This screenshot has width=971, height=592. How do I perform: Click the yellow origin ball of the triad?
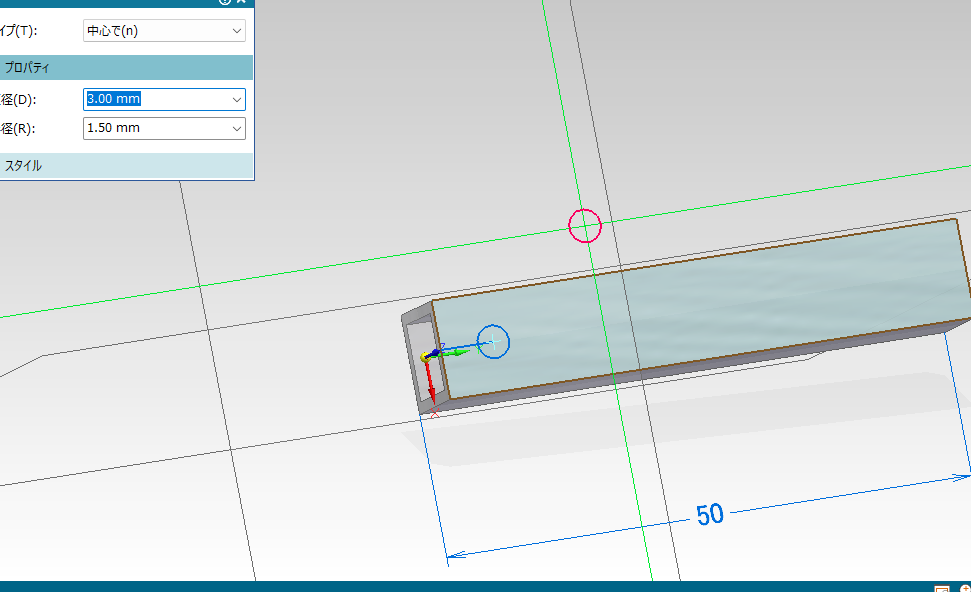425,357
